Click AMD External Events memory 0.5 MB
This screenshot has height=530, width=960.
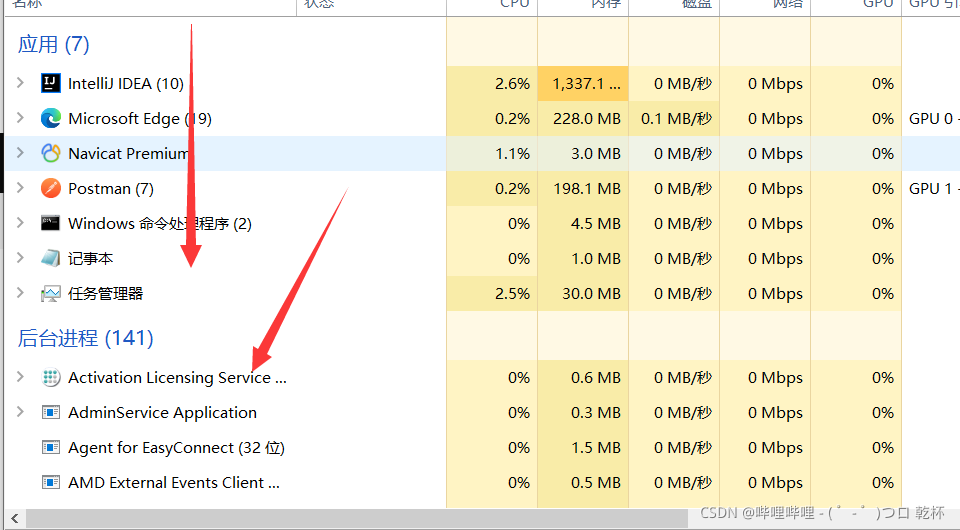[596, 482]
